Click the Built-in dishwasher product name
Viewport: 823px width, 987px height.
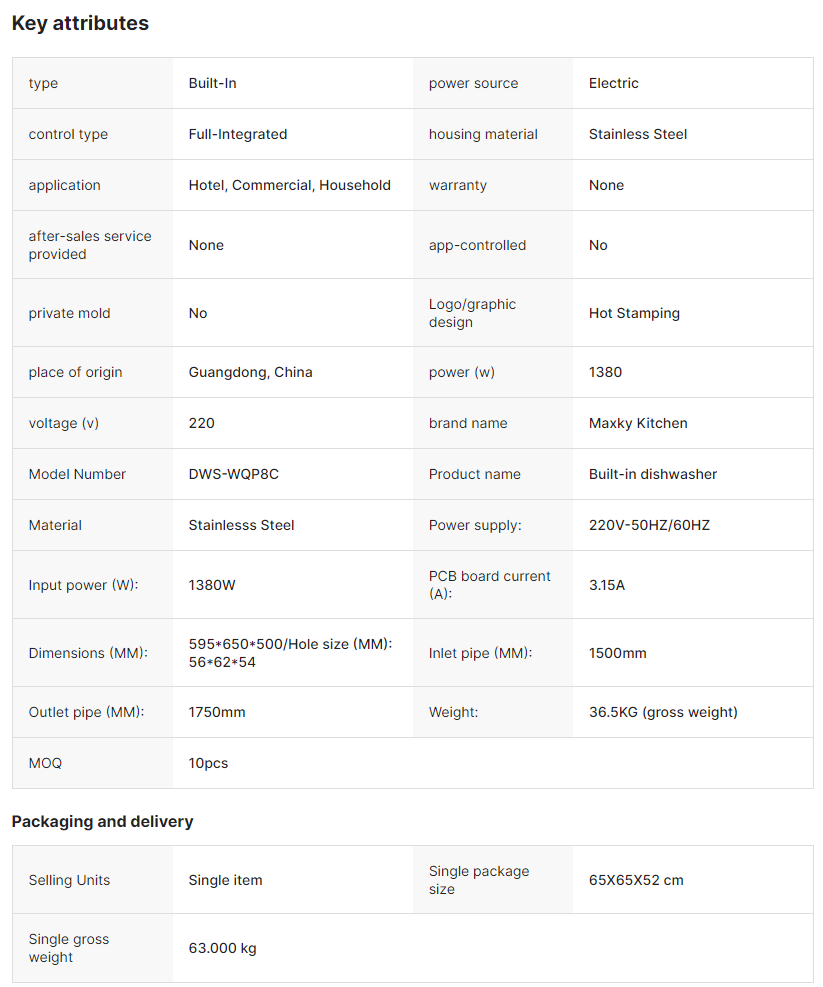[x=652, y=474]
